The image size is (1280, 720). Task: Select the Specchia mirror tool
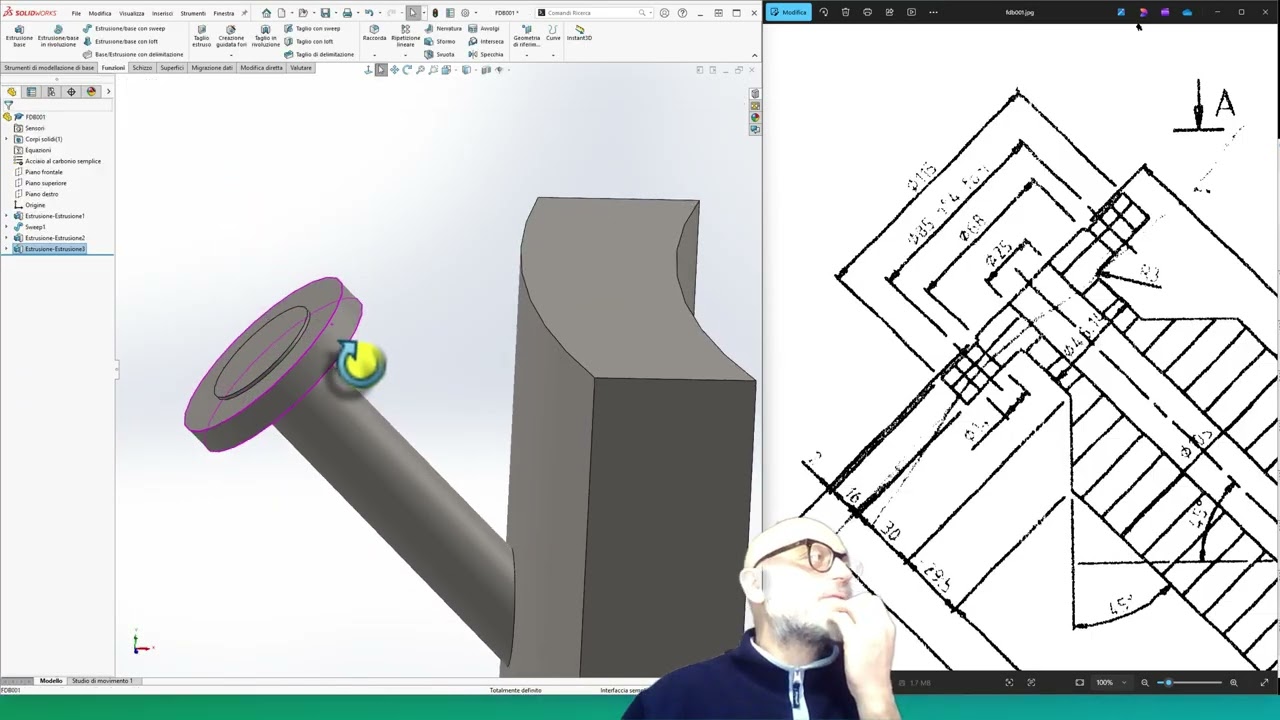point(486,54)
